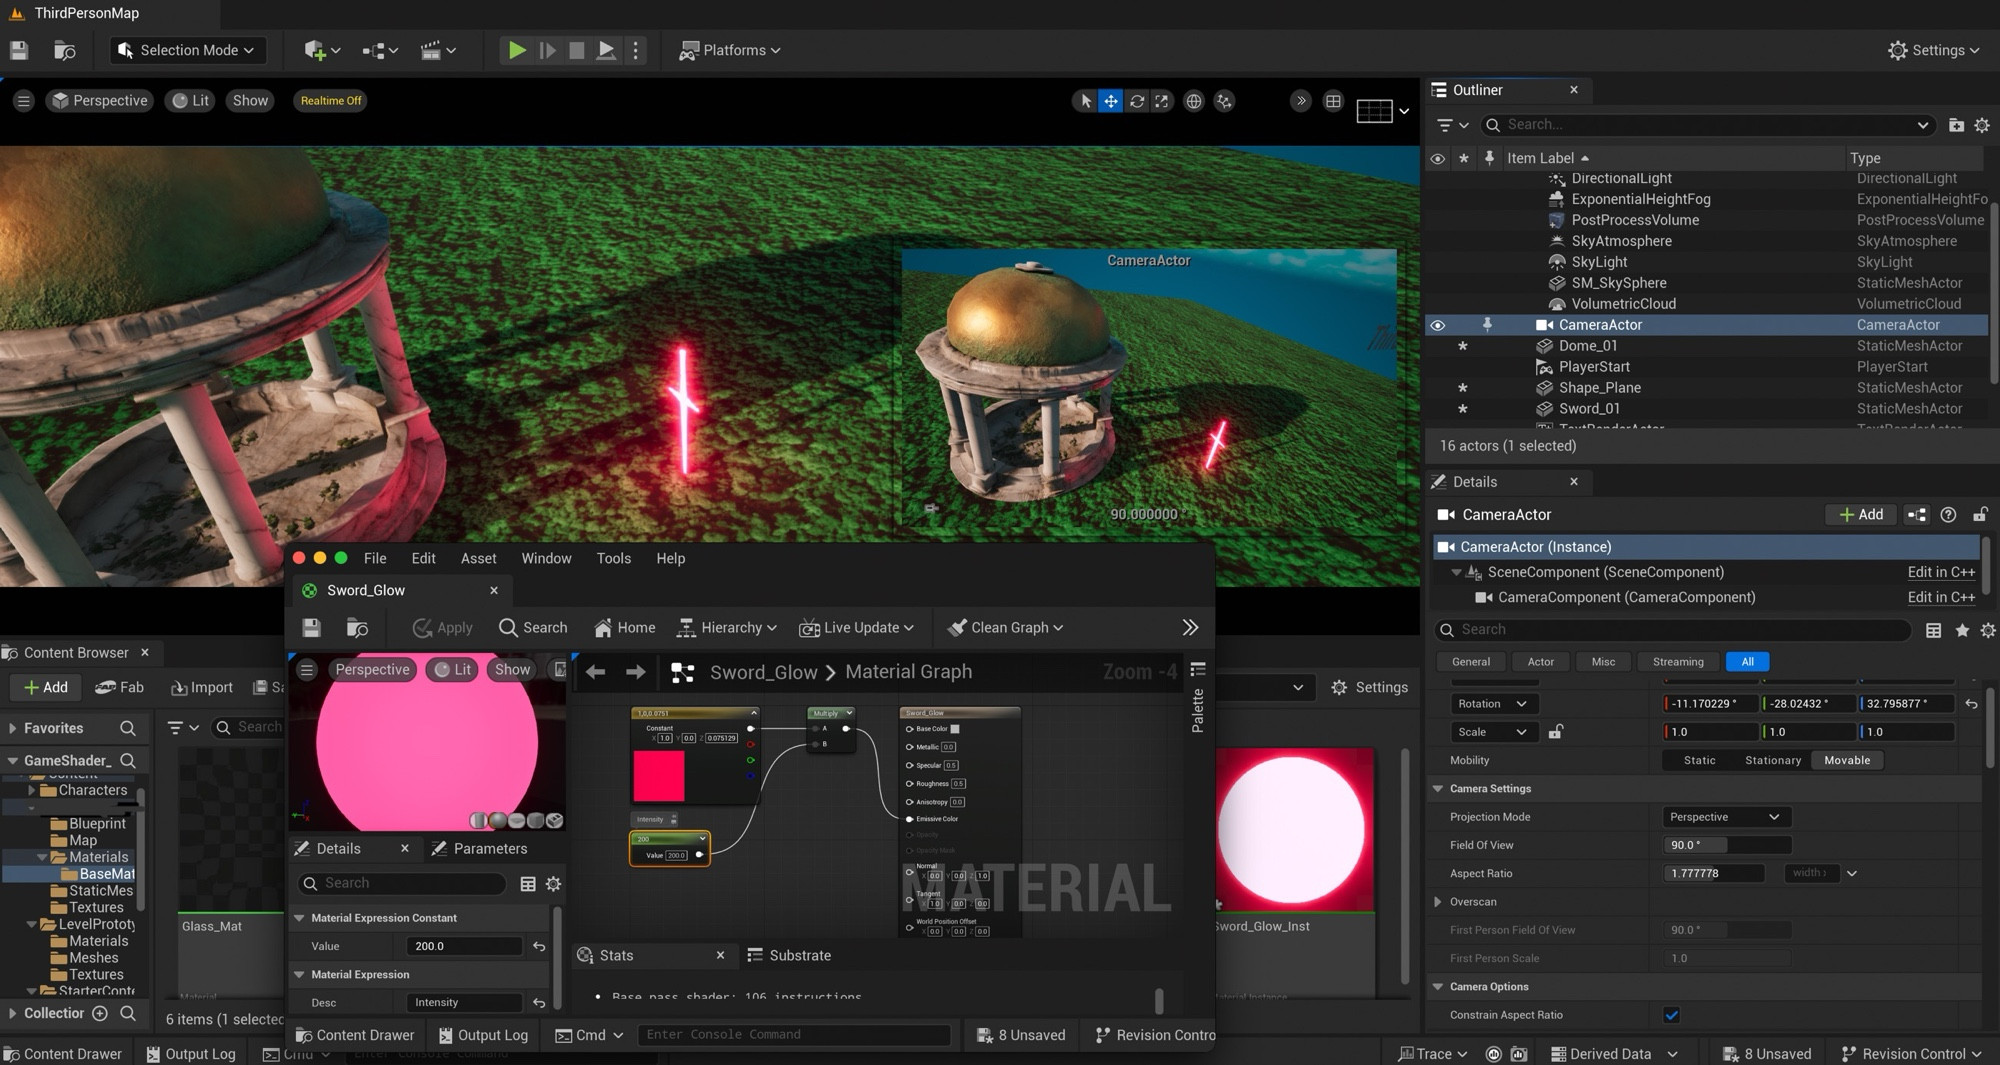Open the Hierarchy dropdown in the material editor

(x=727, y=627)
